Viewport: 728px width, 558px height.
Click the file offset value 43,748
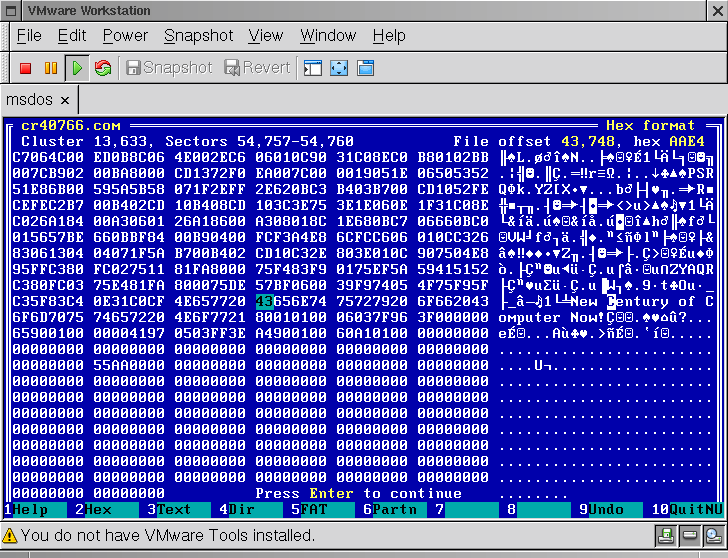[x=588, y=141]
